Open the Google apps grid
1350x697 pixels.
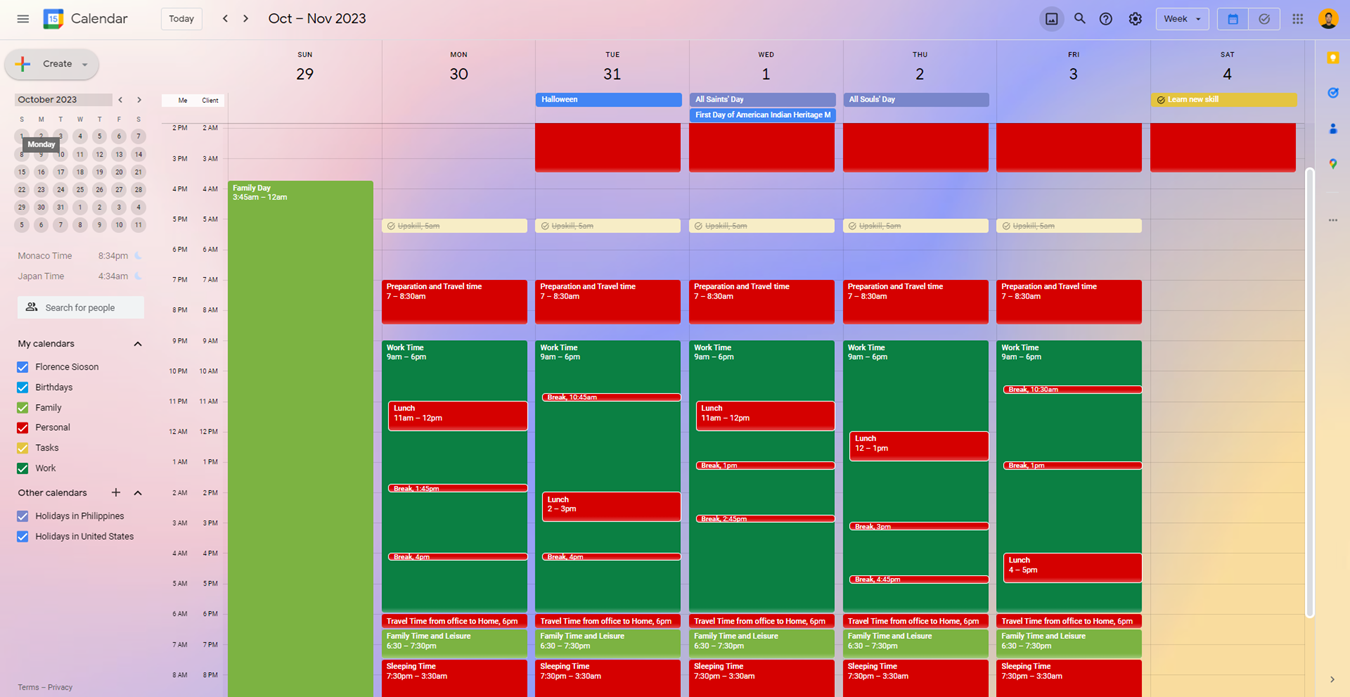[1298, 19]
